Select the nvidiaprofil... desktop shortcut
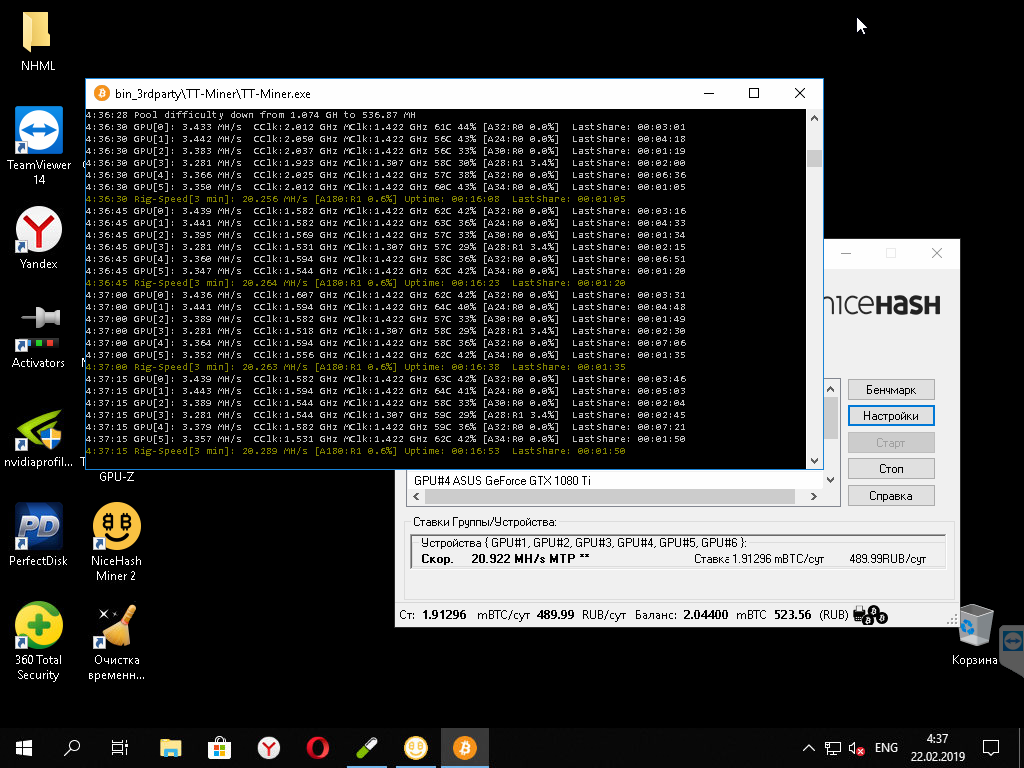The width and height of the screenshot is (1024, 768). coord(39,438)
